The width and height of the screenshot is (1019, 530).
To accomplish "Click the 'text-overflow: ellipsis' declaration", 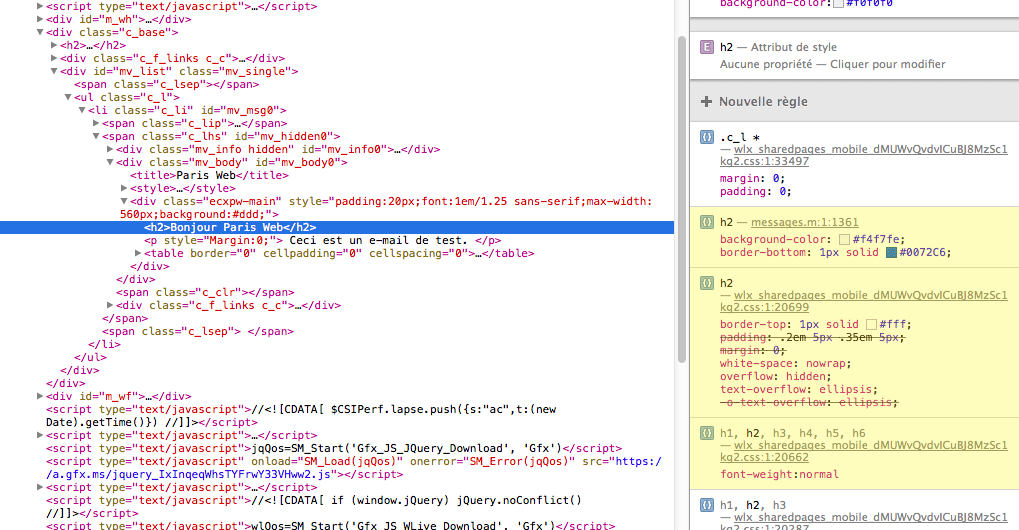I will click(799, 389).
